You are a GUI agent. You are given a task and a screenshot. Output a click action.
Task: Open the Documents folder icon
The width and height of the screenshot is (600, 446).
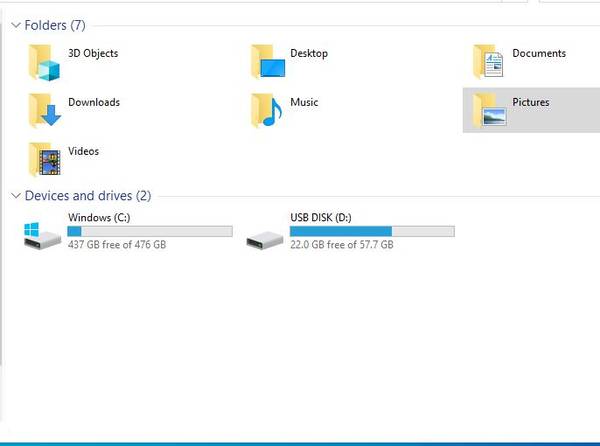click(x=488, y=62)
